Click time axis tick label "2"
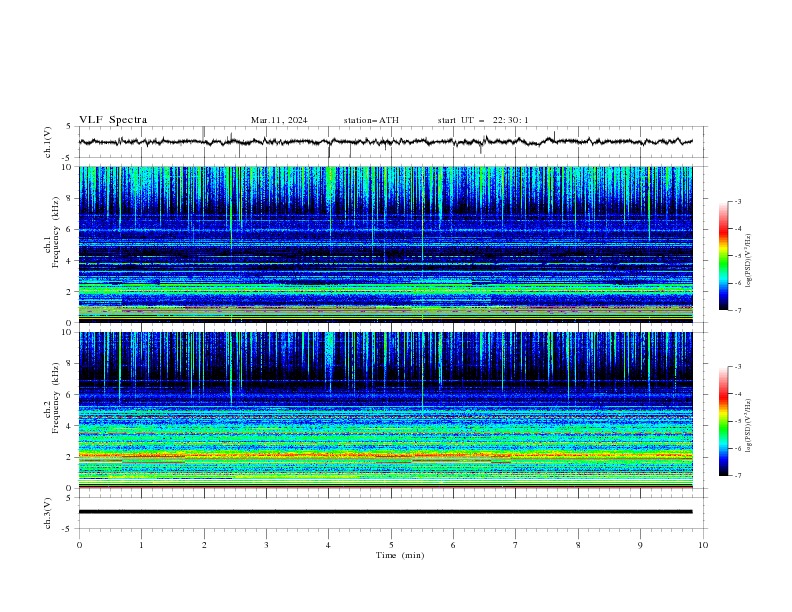The height and width of the screenshot is (612, 792). coord(204,545)
